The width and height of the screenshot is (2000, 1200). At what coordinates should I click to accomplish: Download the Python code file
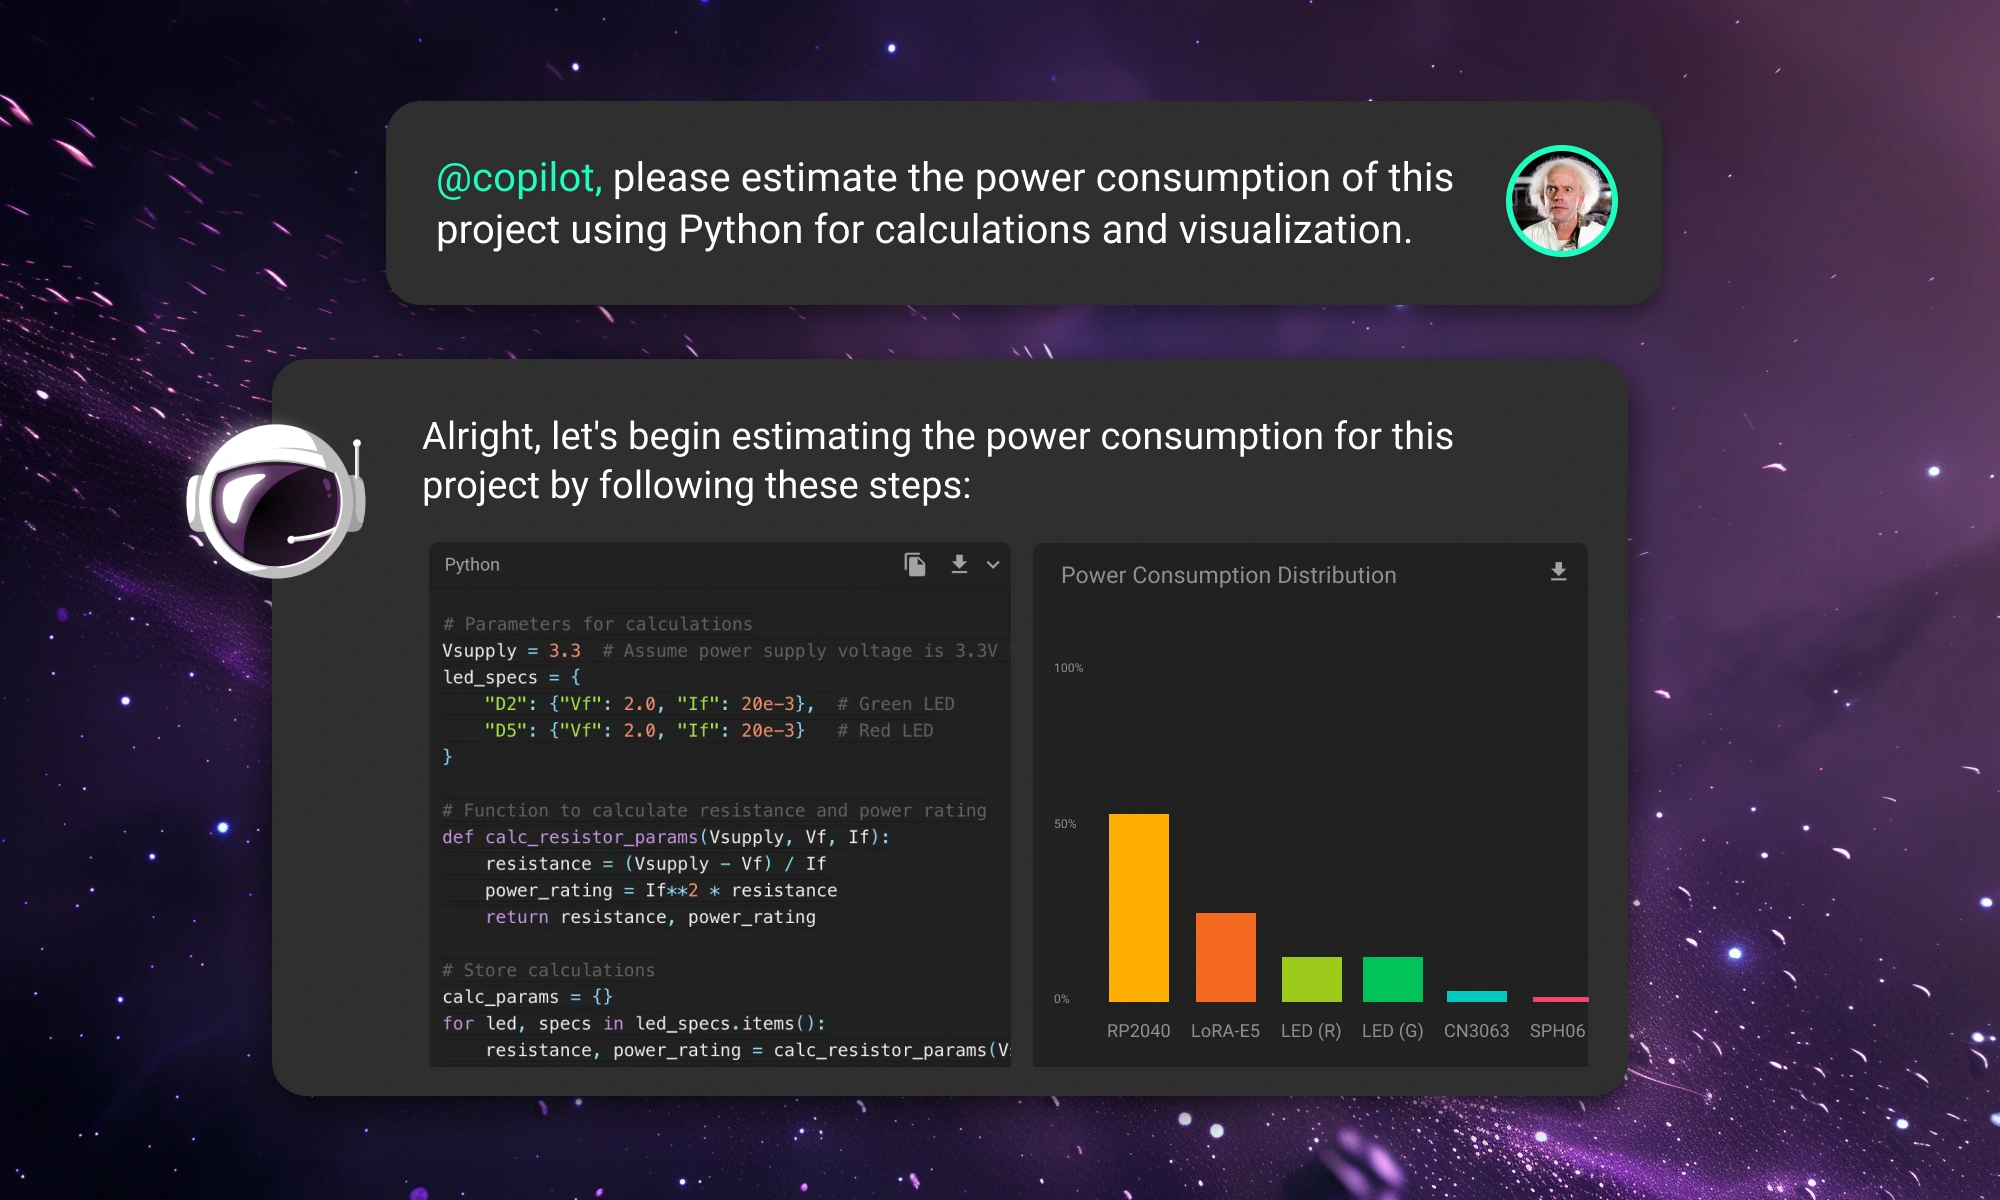[959, 565]
